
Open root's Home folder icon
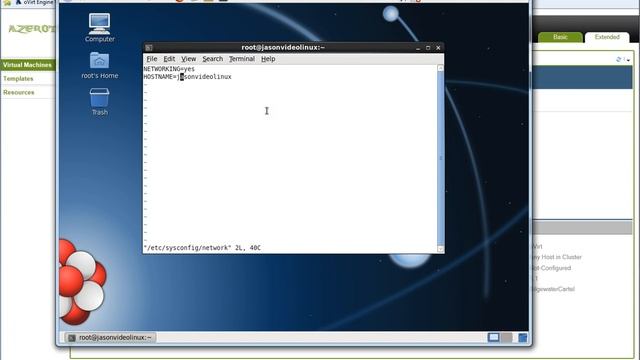(x=100, y=65)
